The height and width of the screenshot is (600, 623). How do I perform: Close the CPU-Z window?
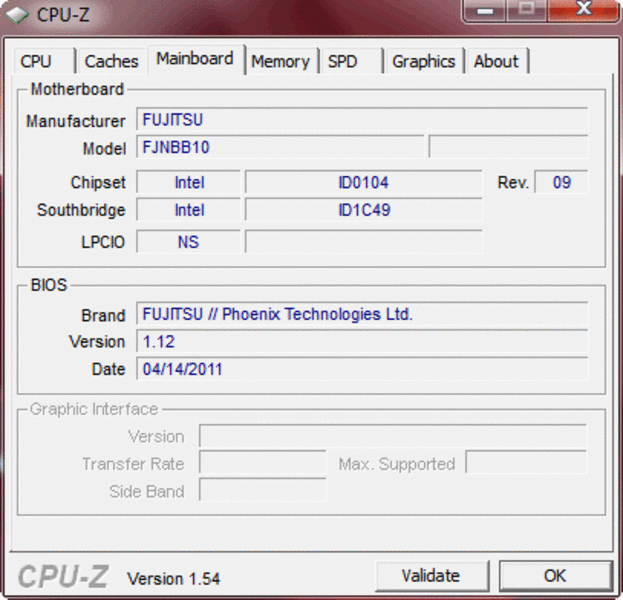[584, 10]
